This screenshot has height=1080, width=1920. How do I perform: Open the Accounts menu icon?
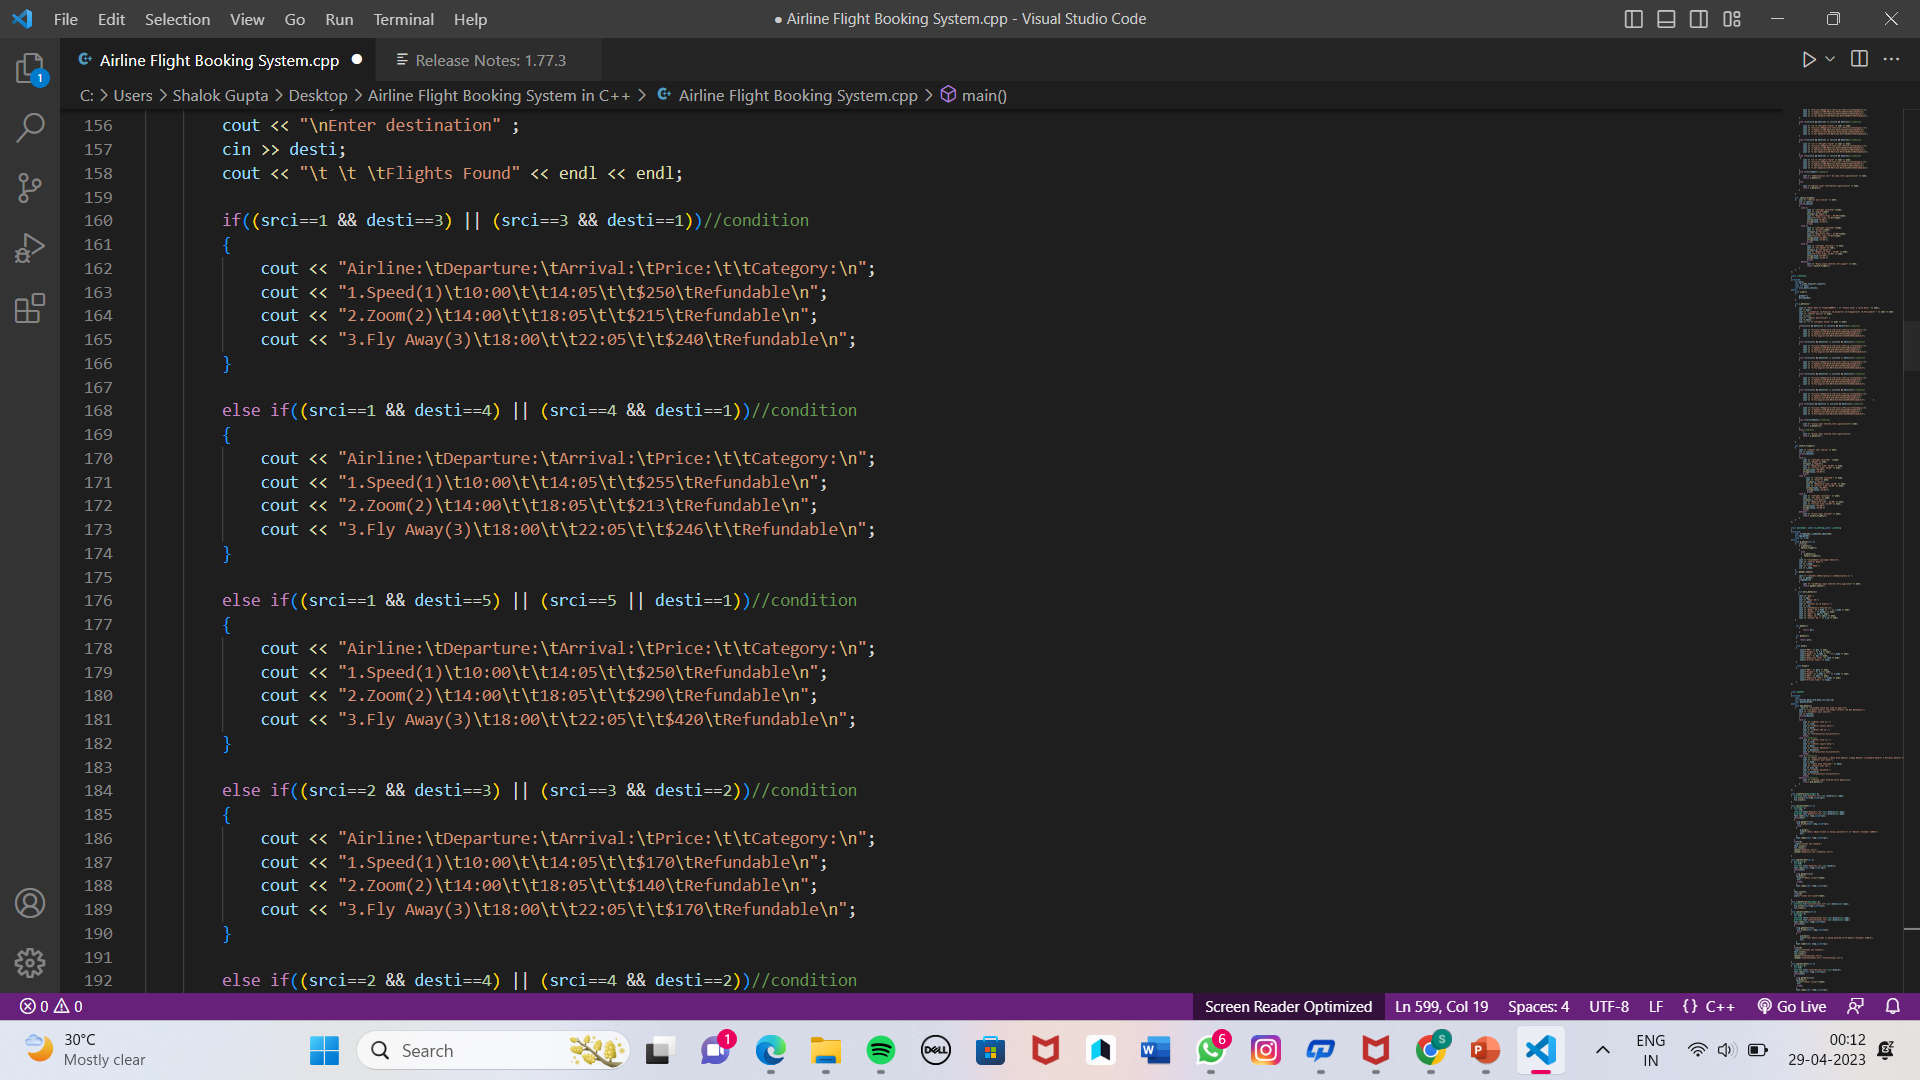(30, 903)
